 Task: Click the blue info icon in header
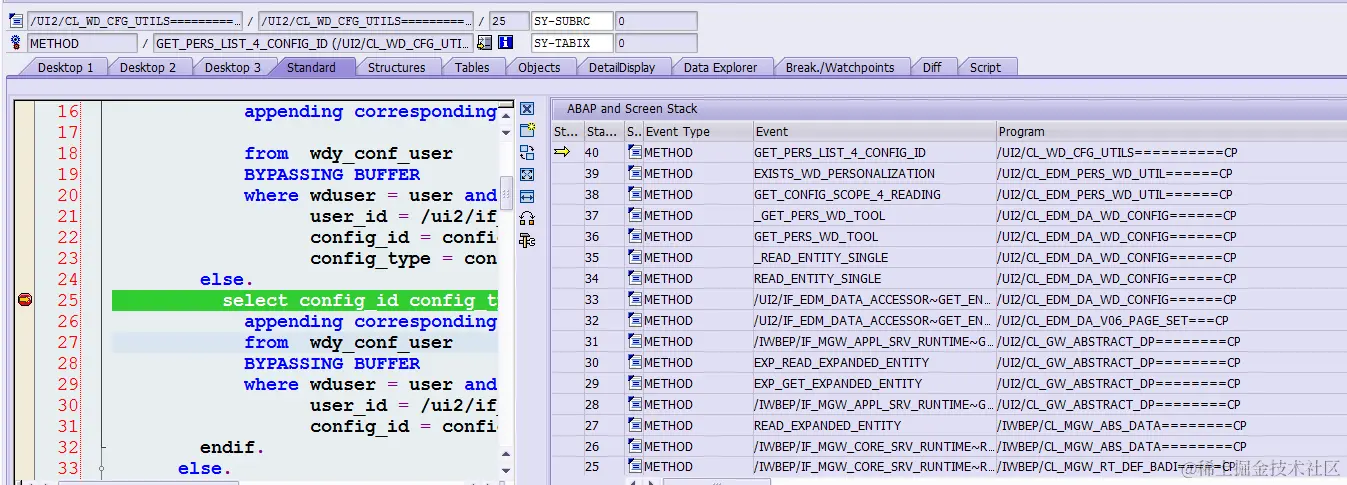tap(506, 43)
